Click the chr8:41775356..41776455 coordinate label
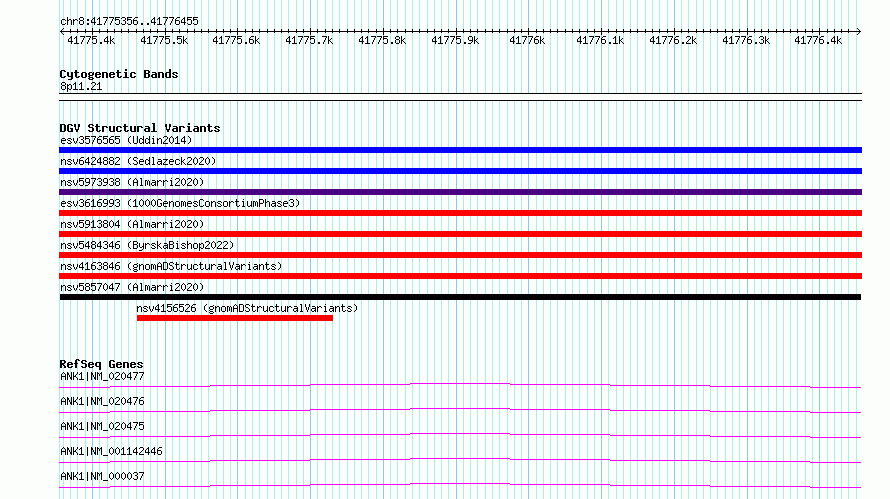The width and height of the screenshot is (890, 499). (x=129, y=21)
